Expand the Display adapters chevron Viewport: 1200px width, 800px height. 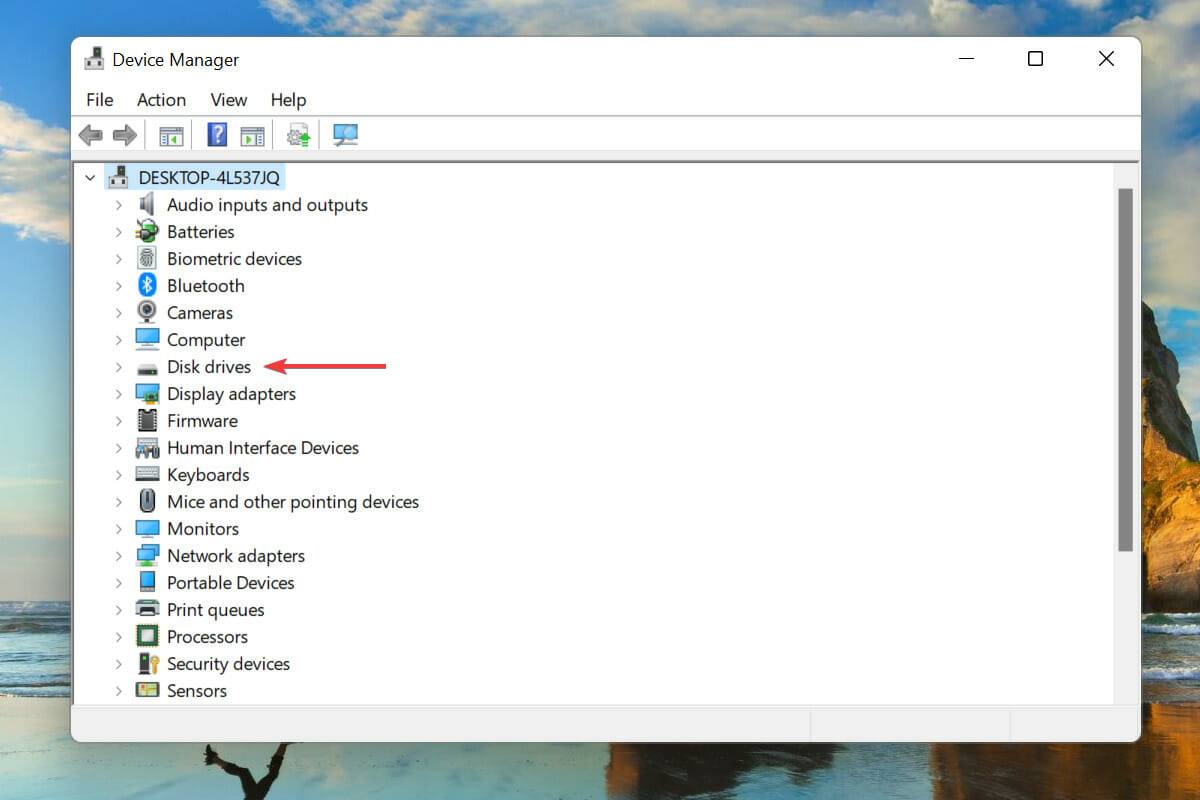tap(118, 394)
